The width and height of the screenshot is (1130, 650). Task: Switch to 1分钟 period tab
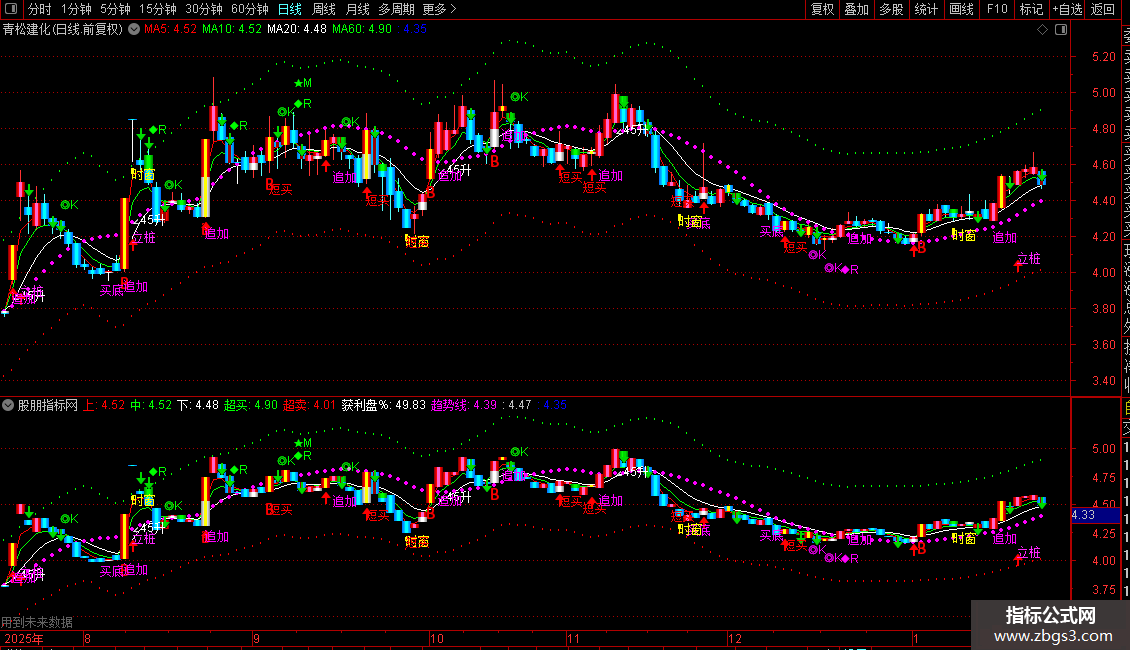coord(76,9)
